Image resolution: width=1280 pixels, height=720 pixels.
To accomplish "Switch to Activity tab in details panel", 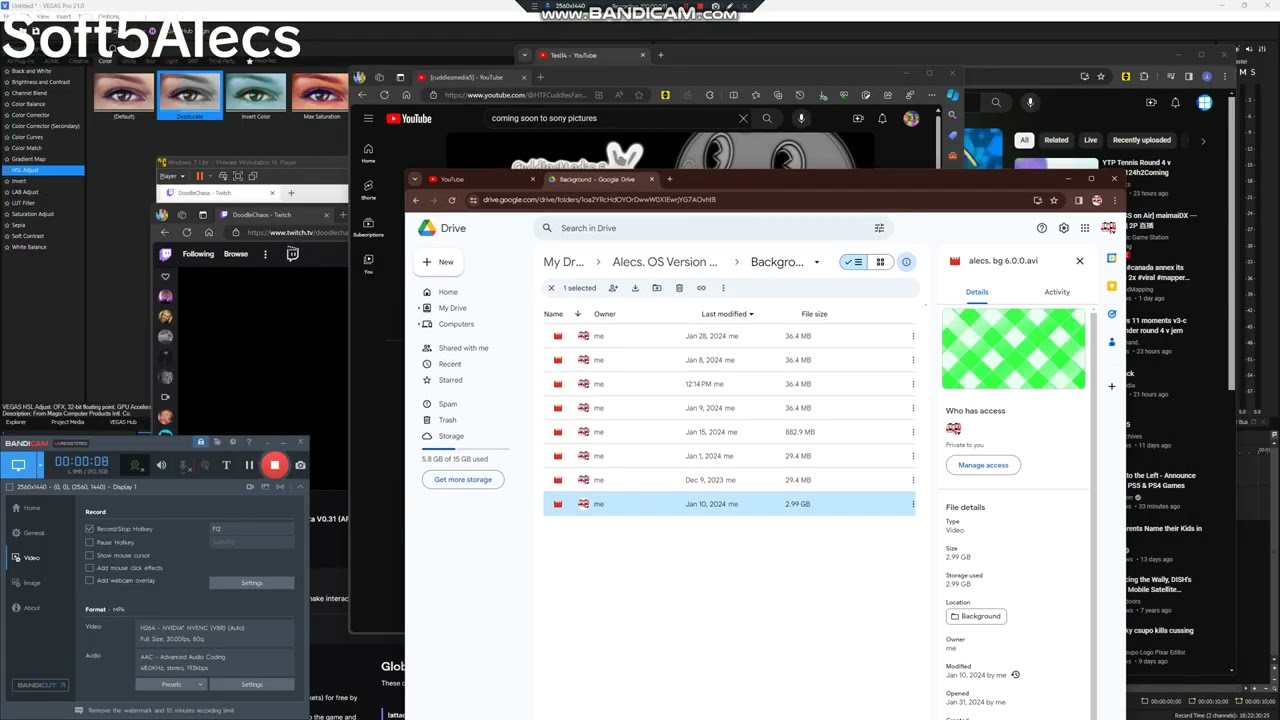I will (x=1057, y=292).
